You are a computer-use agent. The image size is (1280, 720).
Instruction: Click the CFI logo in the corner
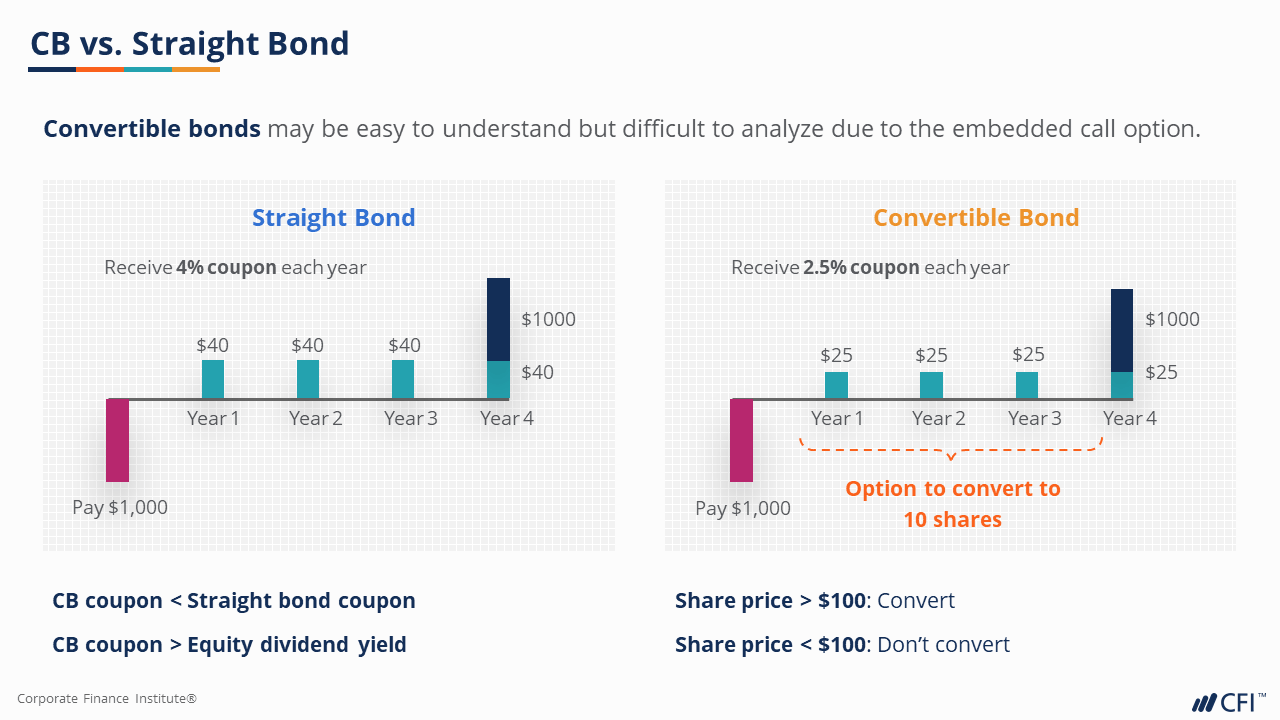[x=1228, y=701]
